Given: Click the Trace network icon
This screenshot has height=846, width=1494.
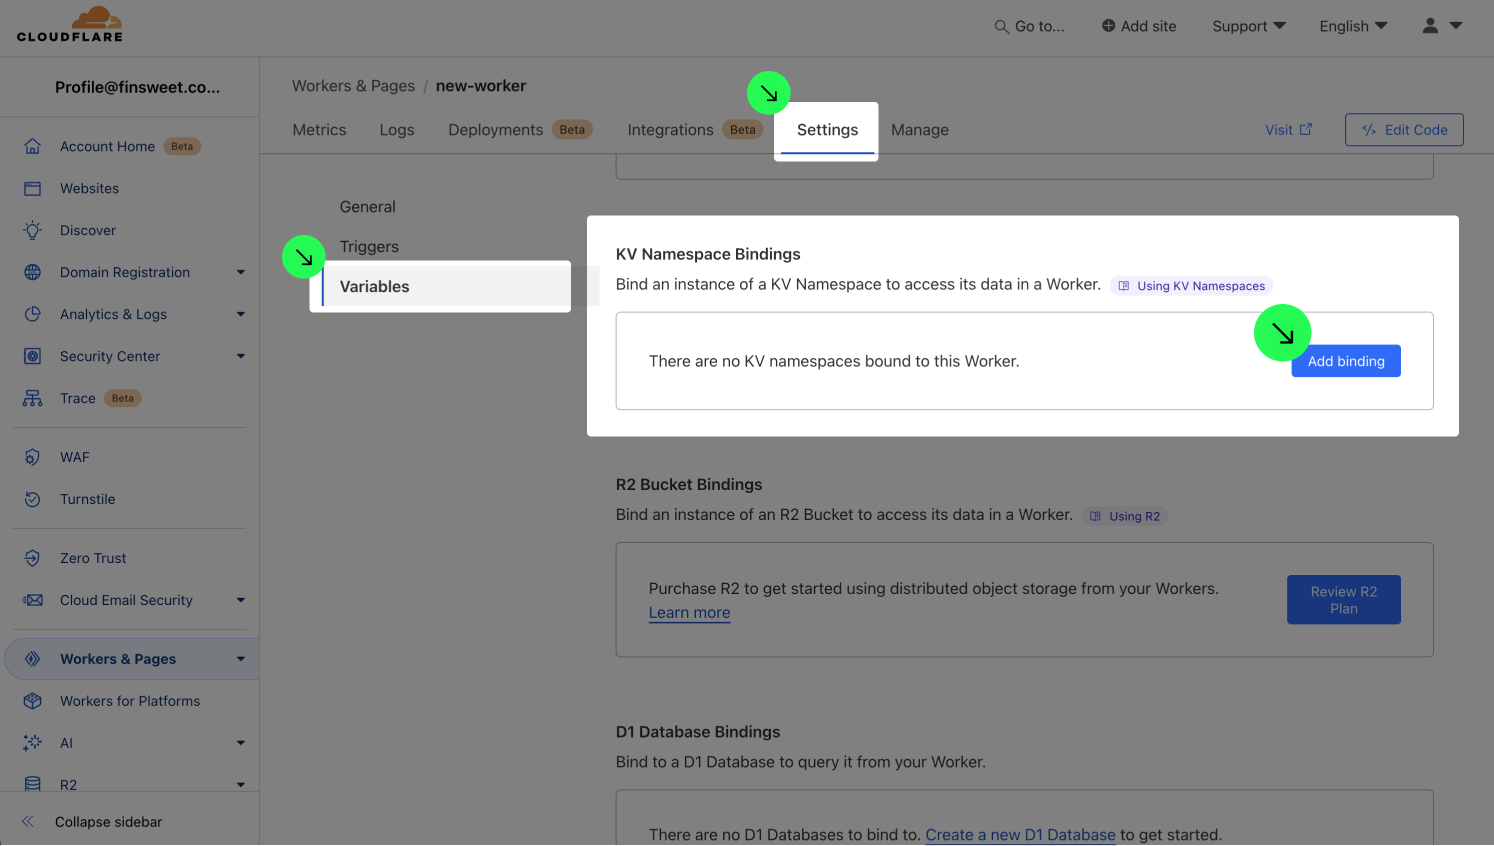Looking at the screenshot, I should (33, 398).
